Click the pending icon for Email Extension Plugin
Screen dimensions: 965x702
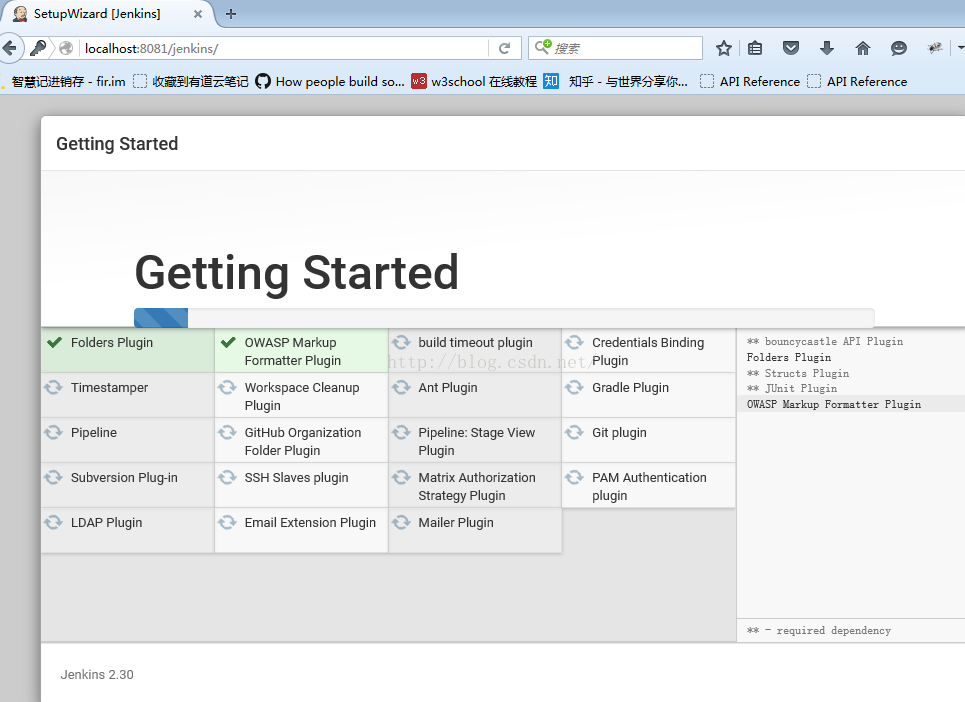click(227, 522)
